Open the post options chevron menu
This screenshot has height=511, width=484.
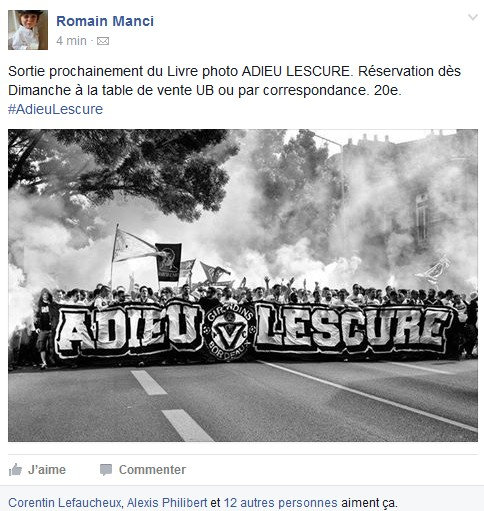473,17
